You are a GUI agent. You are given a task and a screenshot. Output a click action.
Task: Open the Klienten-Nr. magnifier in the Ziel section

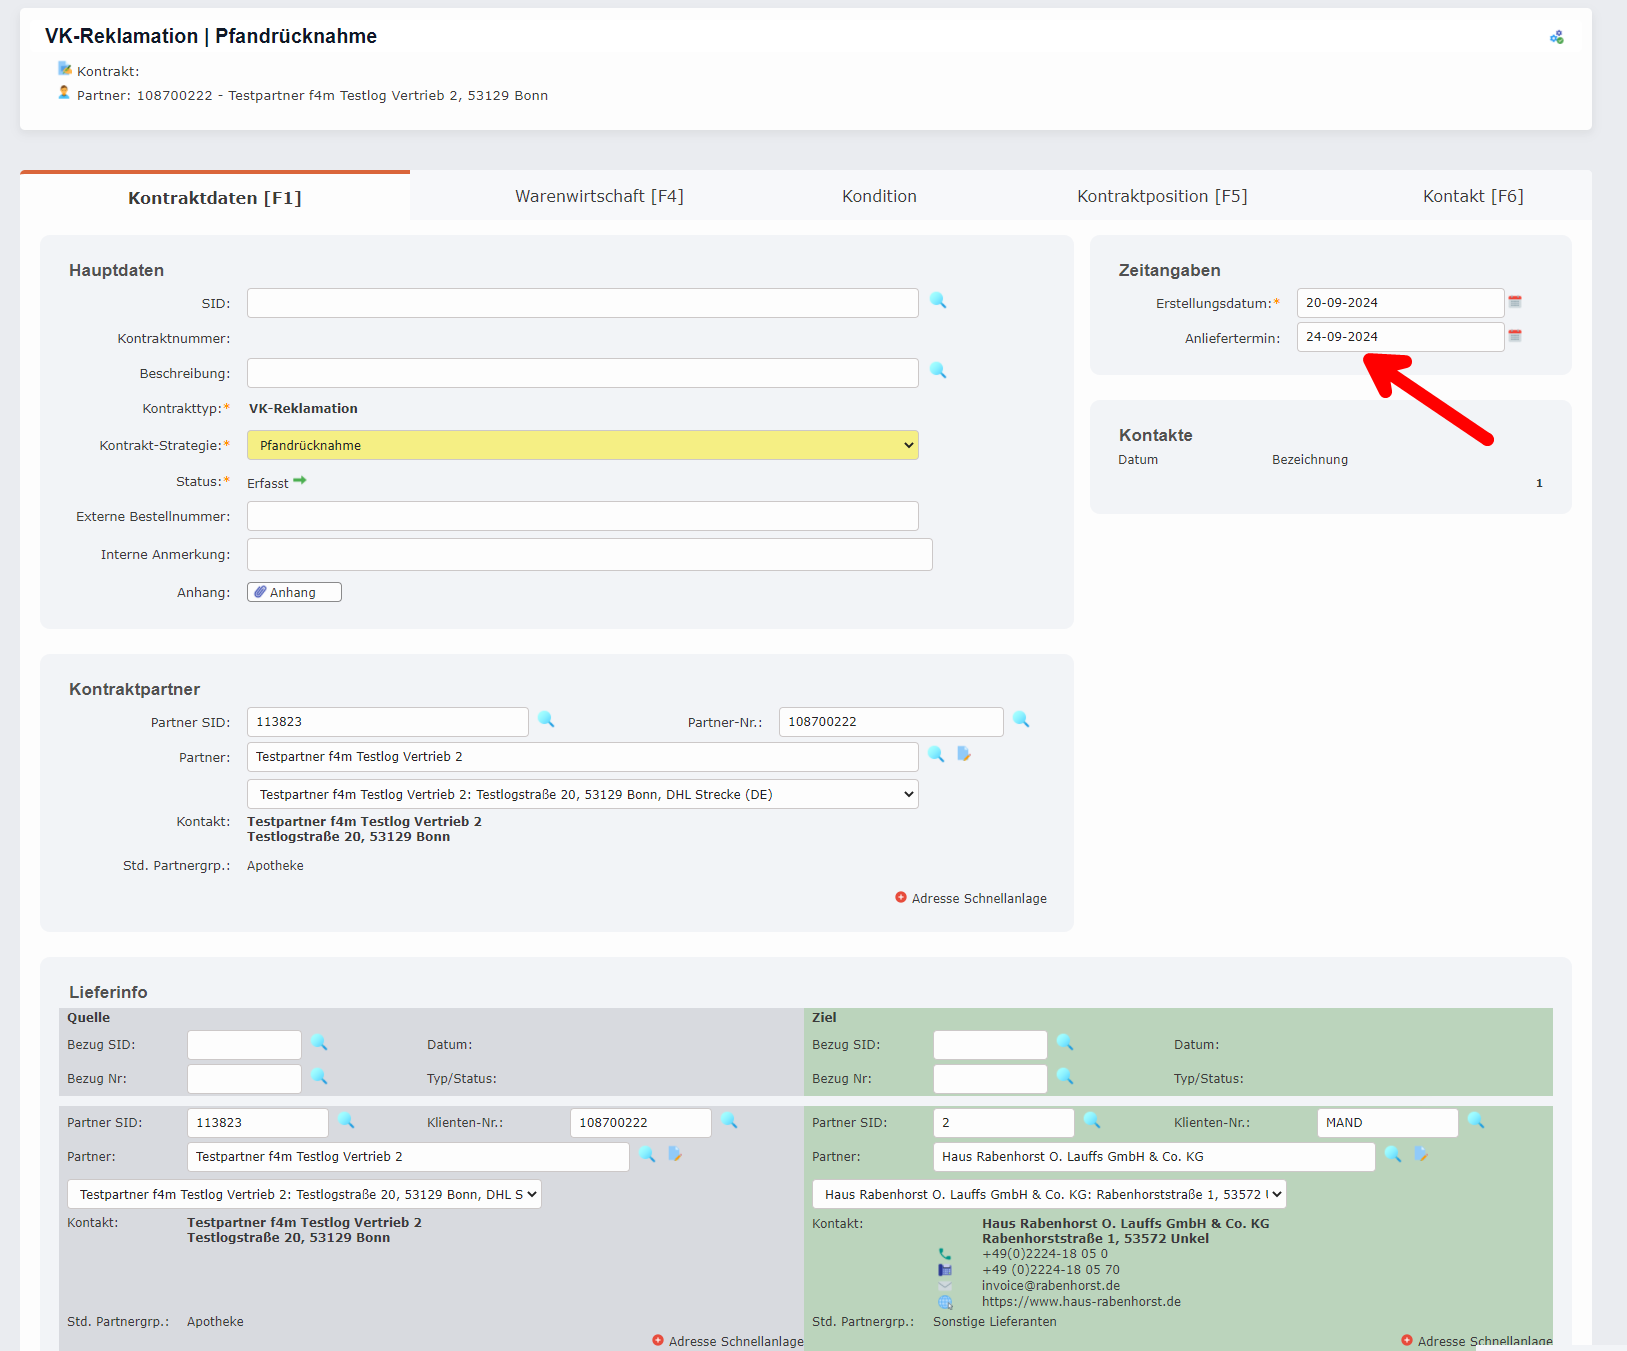coord(1477,1122)
